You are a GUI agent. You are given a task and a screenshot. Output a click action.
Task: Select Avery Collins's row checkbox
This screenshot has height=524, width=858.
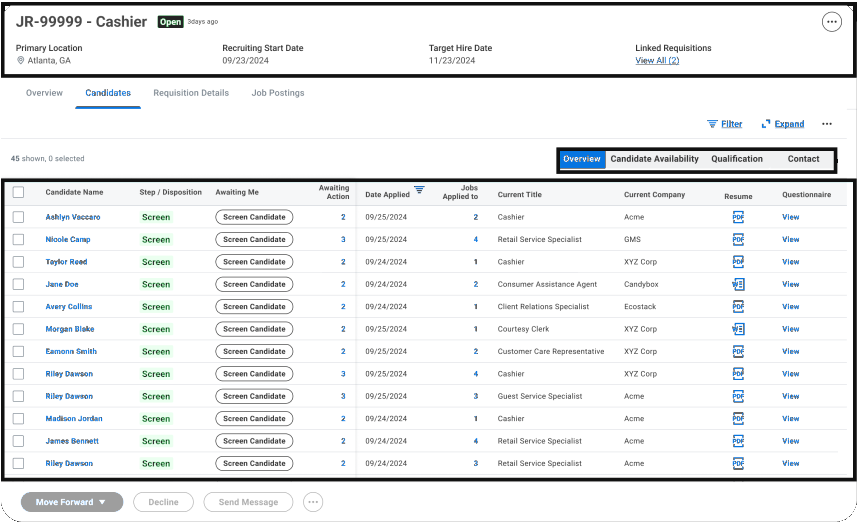pyautogui.click(x=19, y=307)
